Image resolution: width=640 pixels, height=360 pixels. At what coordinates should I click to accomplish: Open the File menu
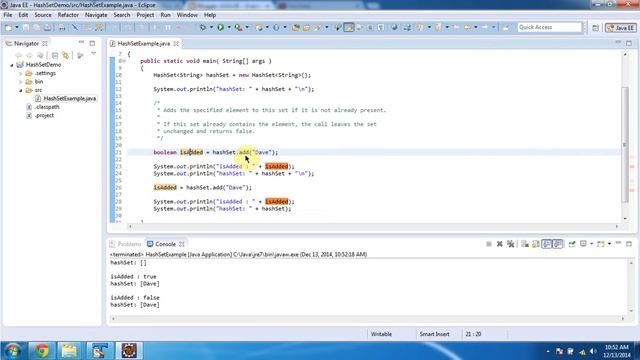click(x=8, y=15)
